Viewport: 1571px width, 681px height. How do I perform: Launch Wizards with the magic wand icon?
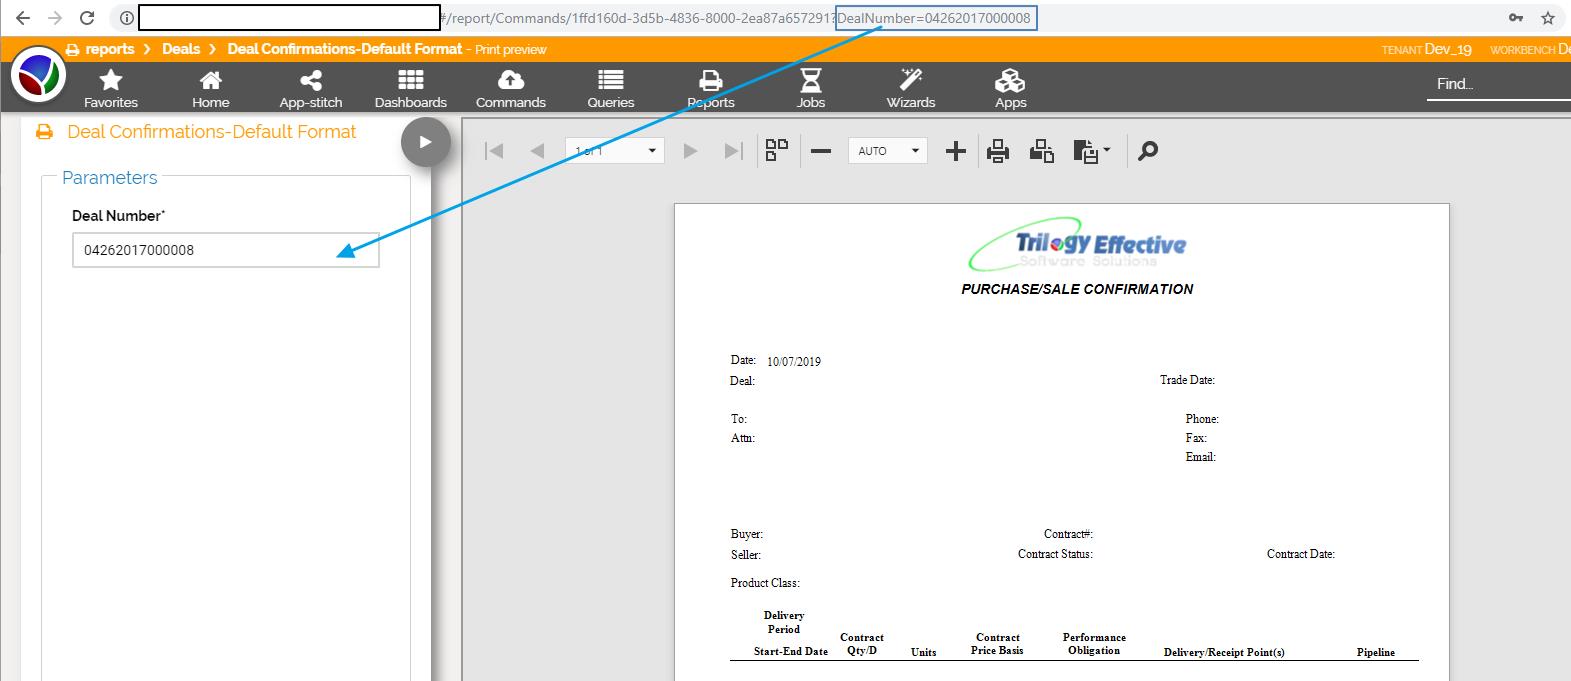(x=910, y=81)
